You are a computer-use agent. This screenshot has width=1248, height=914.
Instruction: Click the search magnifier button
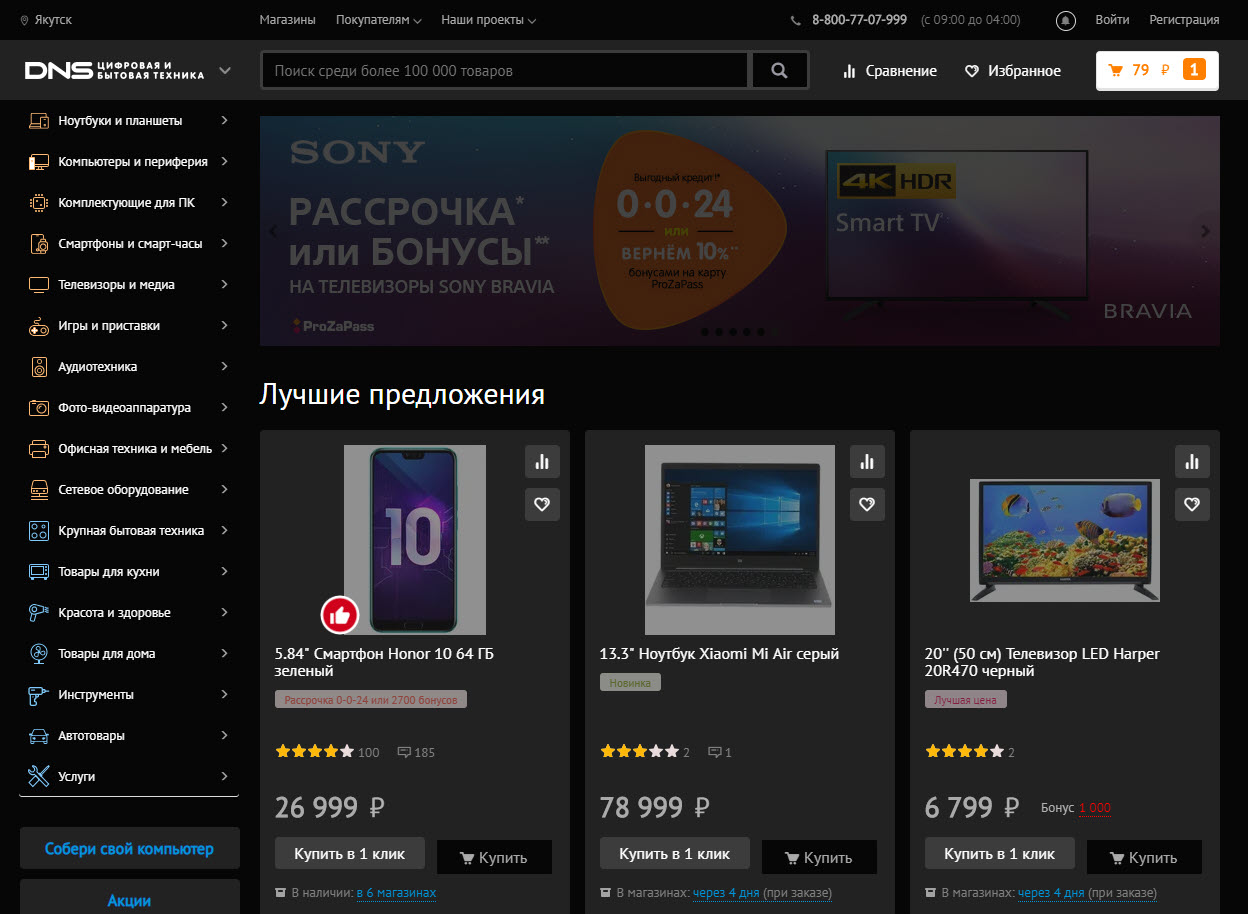(779, 70)
